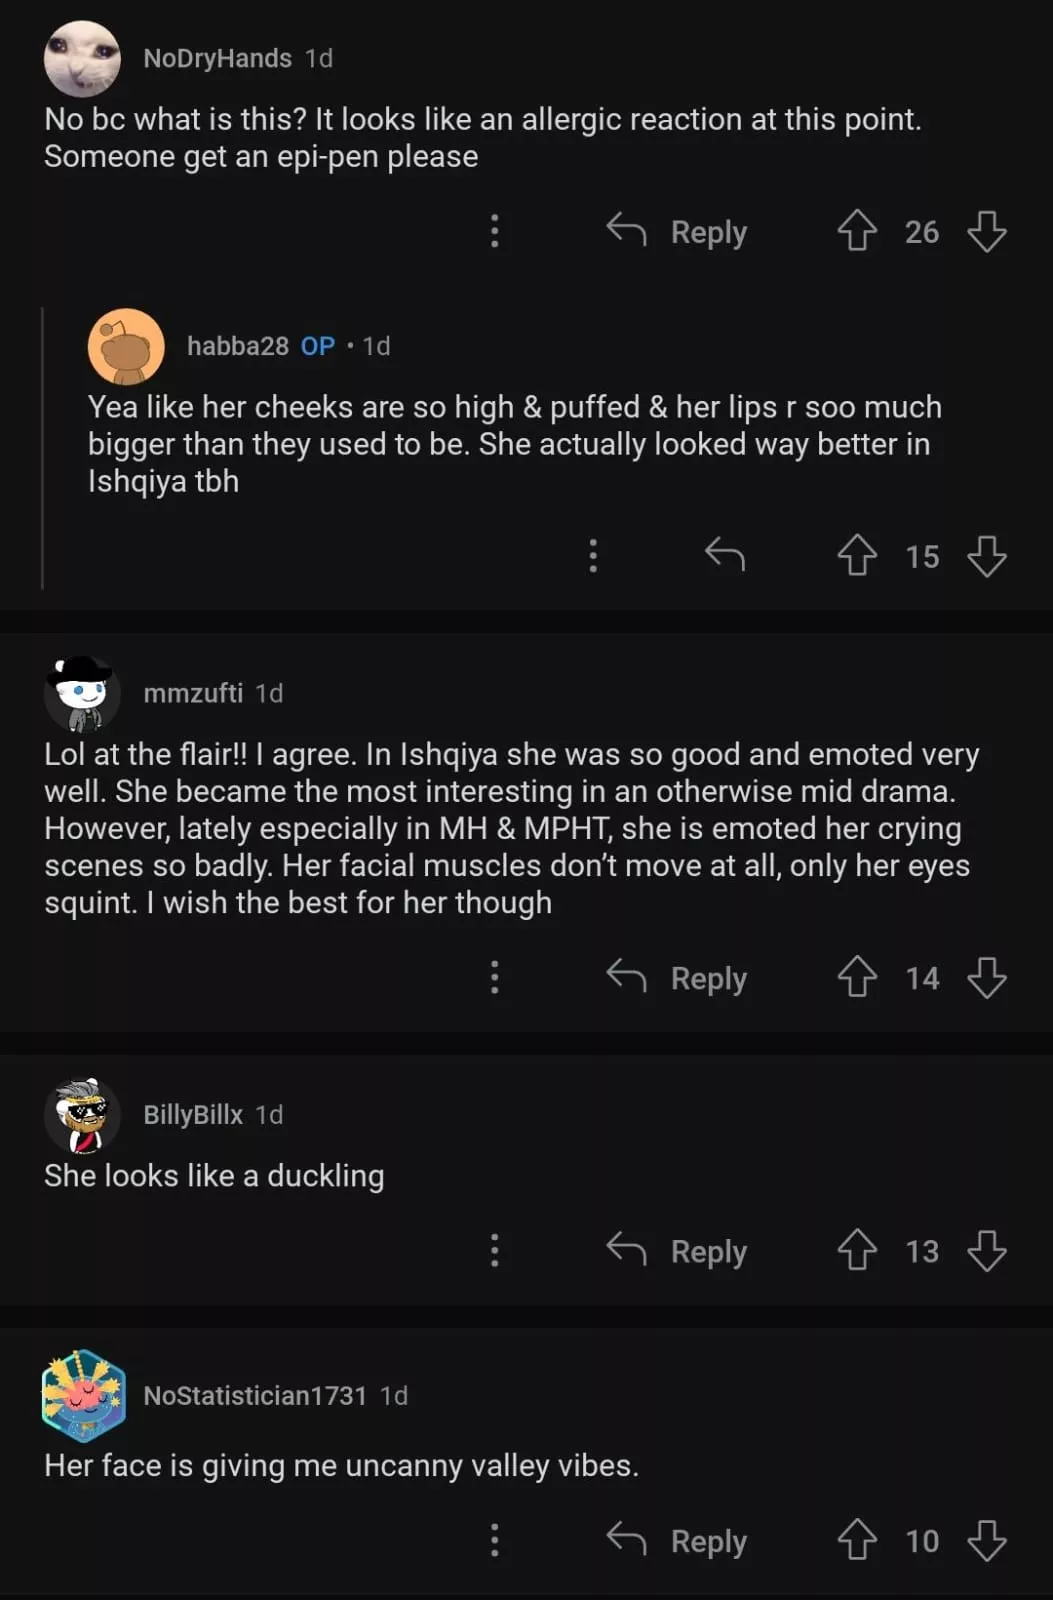The width and height of the screenshot is (1053, 1600).
Task: Open habba28's profile via username
Action: click(x=237, y=346)
